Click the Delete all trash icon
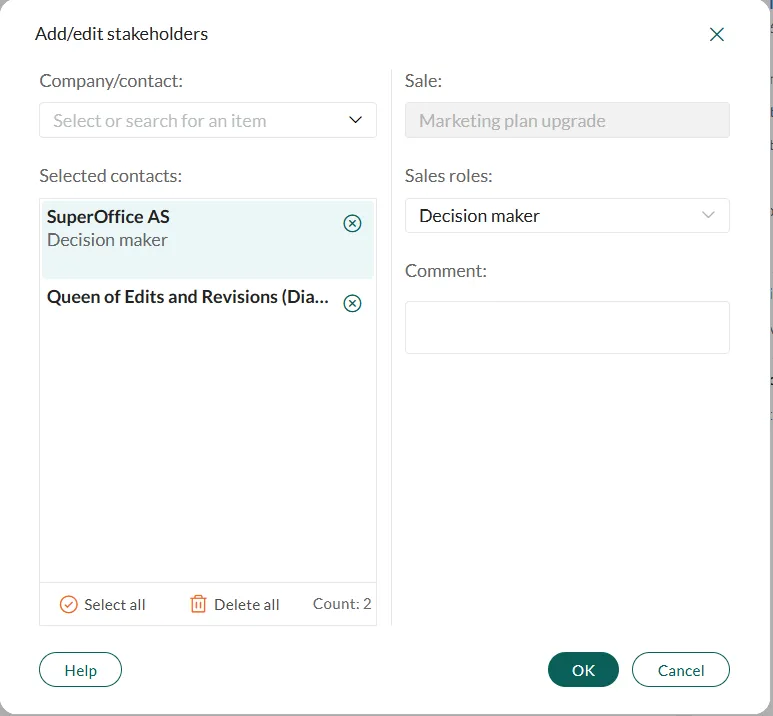Screen dimensions: 773x716 (198, 604)
